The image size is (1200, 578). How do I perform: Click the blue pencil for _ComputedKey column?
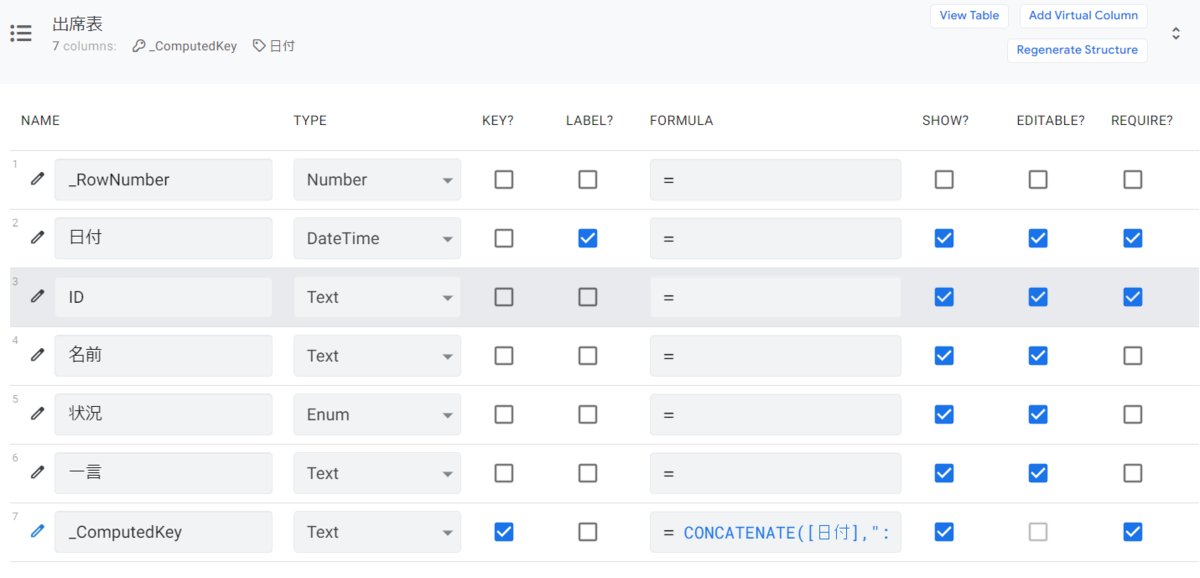click(x=38, y=531)
